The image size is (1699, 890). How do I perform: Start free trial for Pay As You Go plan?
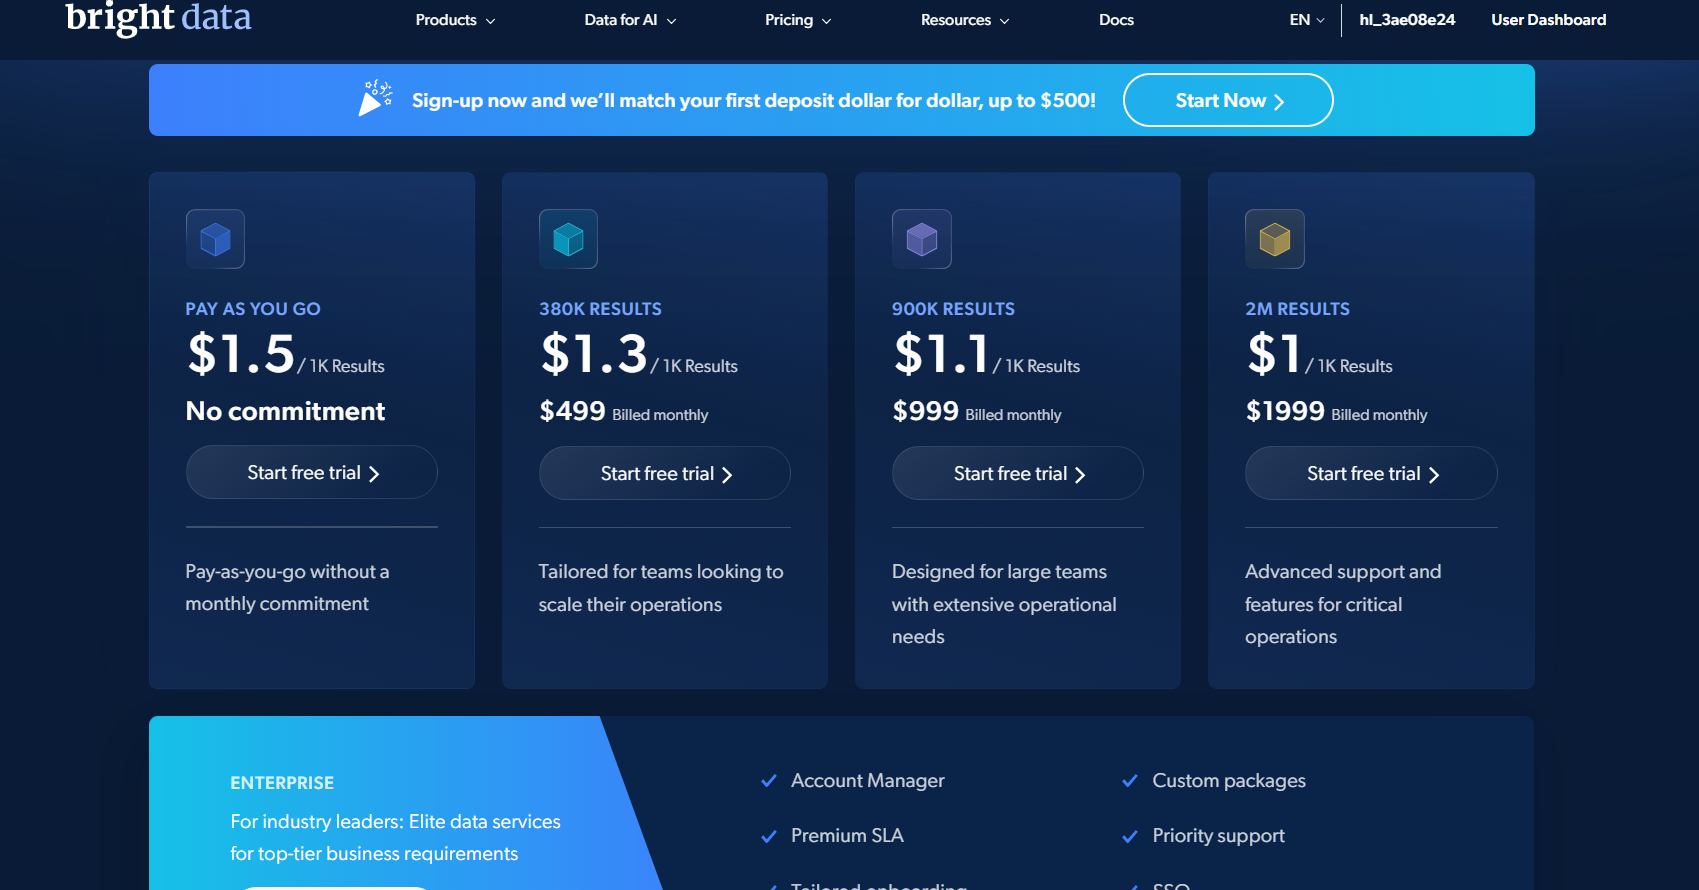tap(312, 473)
